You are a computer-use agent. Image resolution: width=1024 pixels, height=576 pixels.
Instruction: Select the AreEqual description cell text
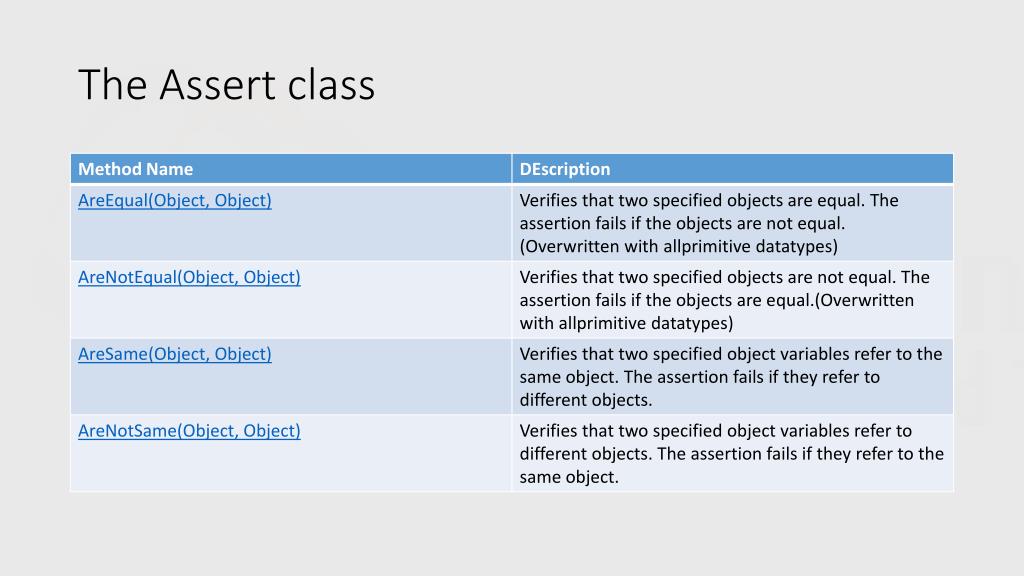tap(709, 223)
